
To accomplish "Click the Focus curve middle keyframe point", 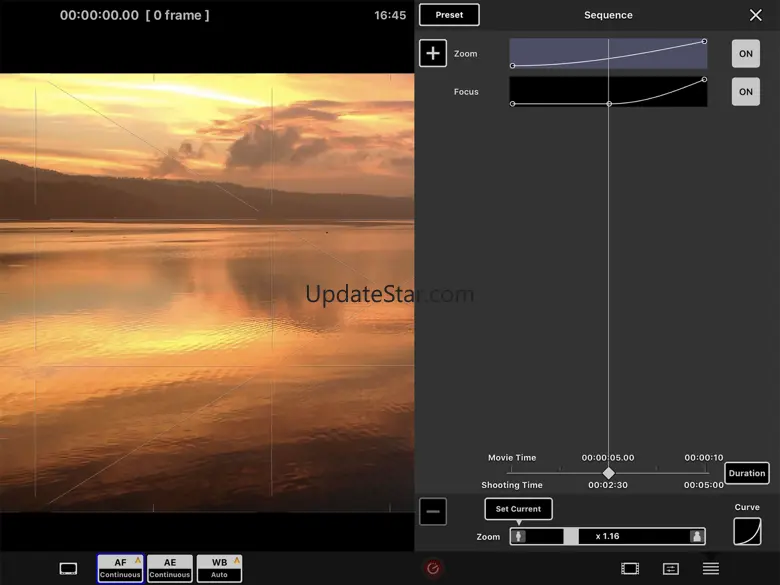I will tap(609, 103).
